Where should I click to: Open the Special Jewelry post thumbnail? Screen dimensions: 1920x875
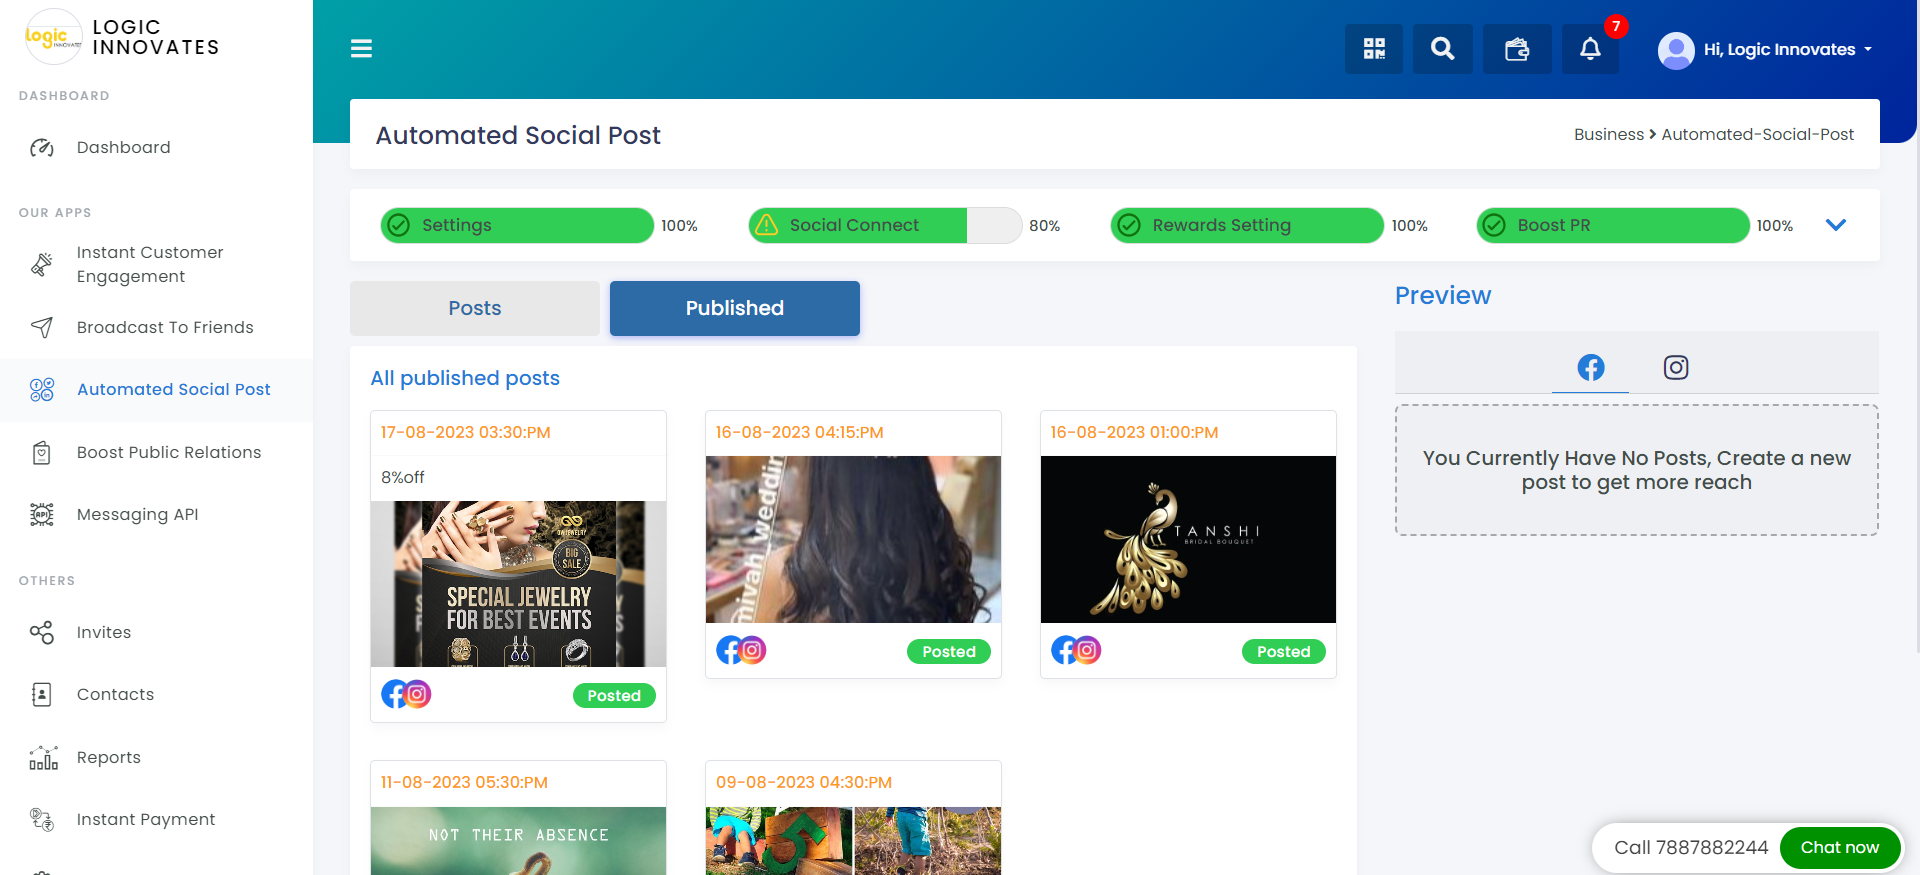click(x=518, y=584)
